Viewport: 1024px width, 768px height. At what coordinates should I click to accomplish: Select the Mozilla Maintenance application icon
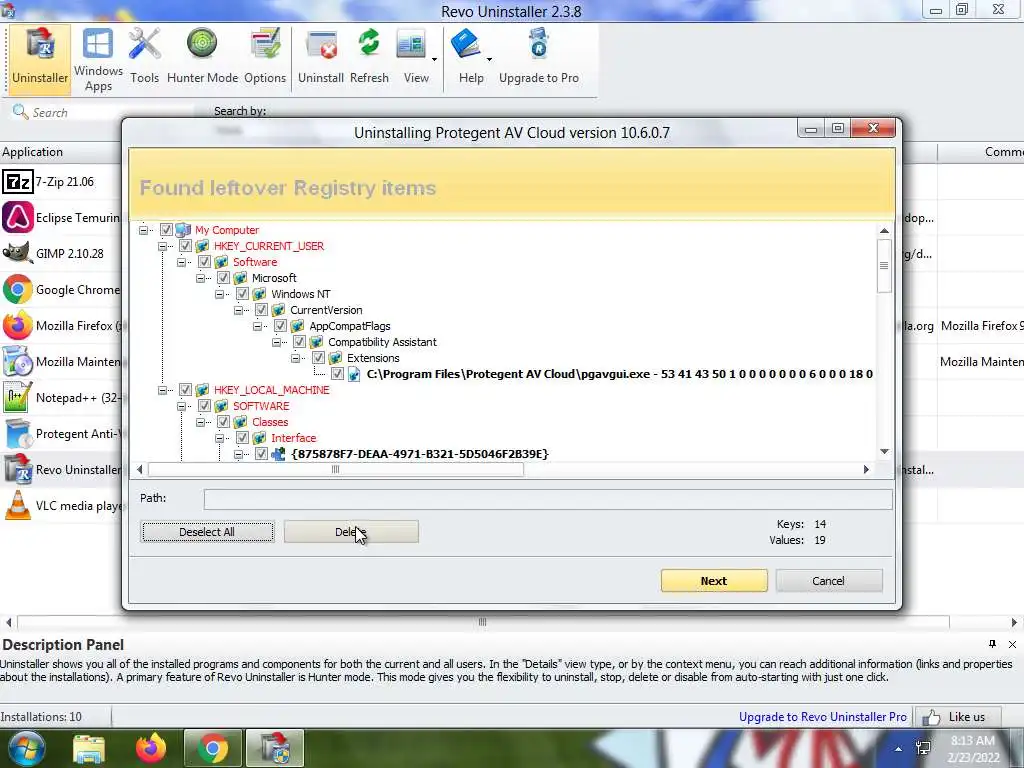coord(18,361)
